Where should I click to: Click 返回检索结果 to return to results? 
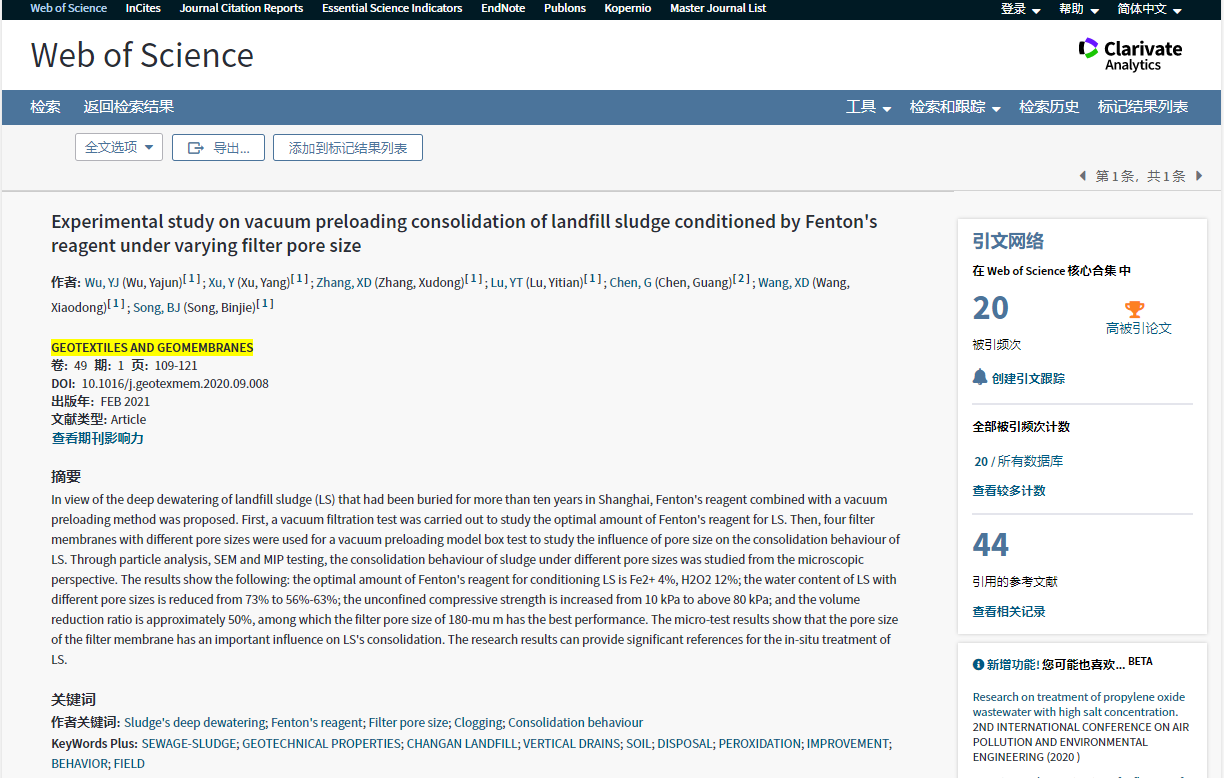(x=128, y=107)
